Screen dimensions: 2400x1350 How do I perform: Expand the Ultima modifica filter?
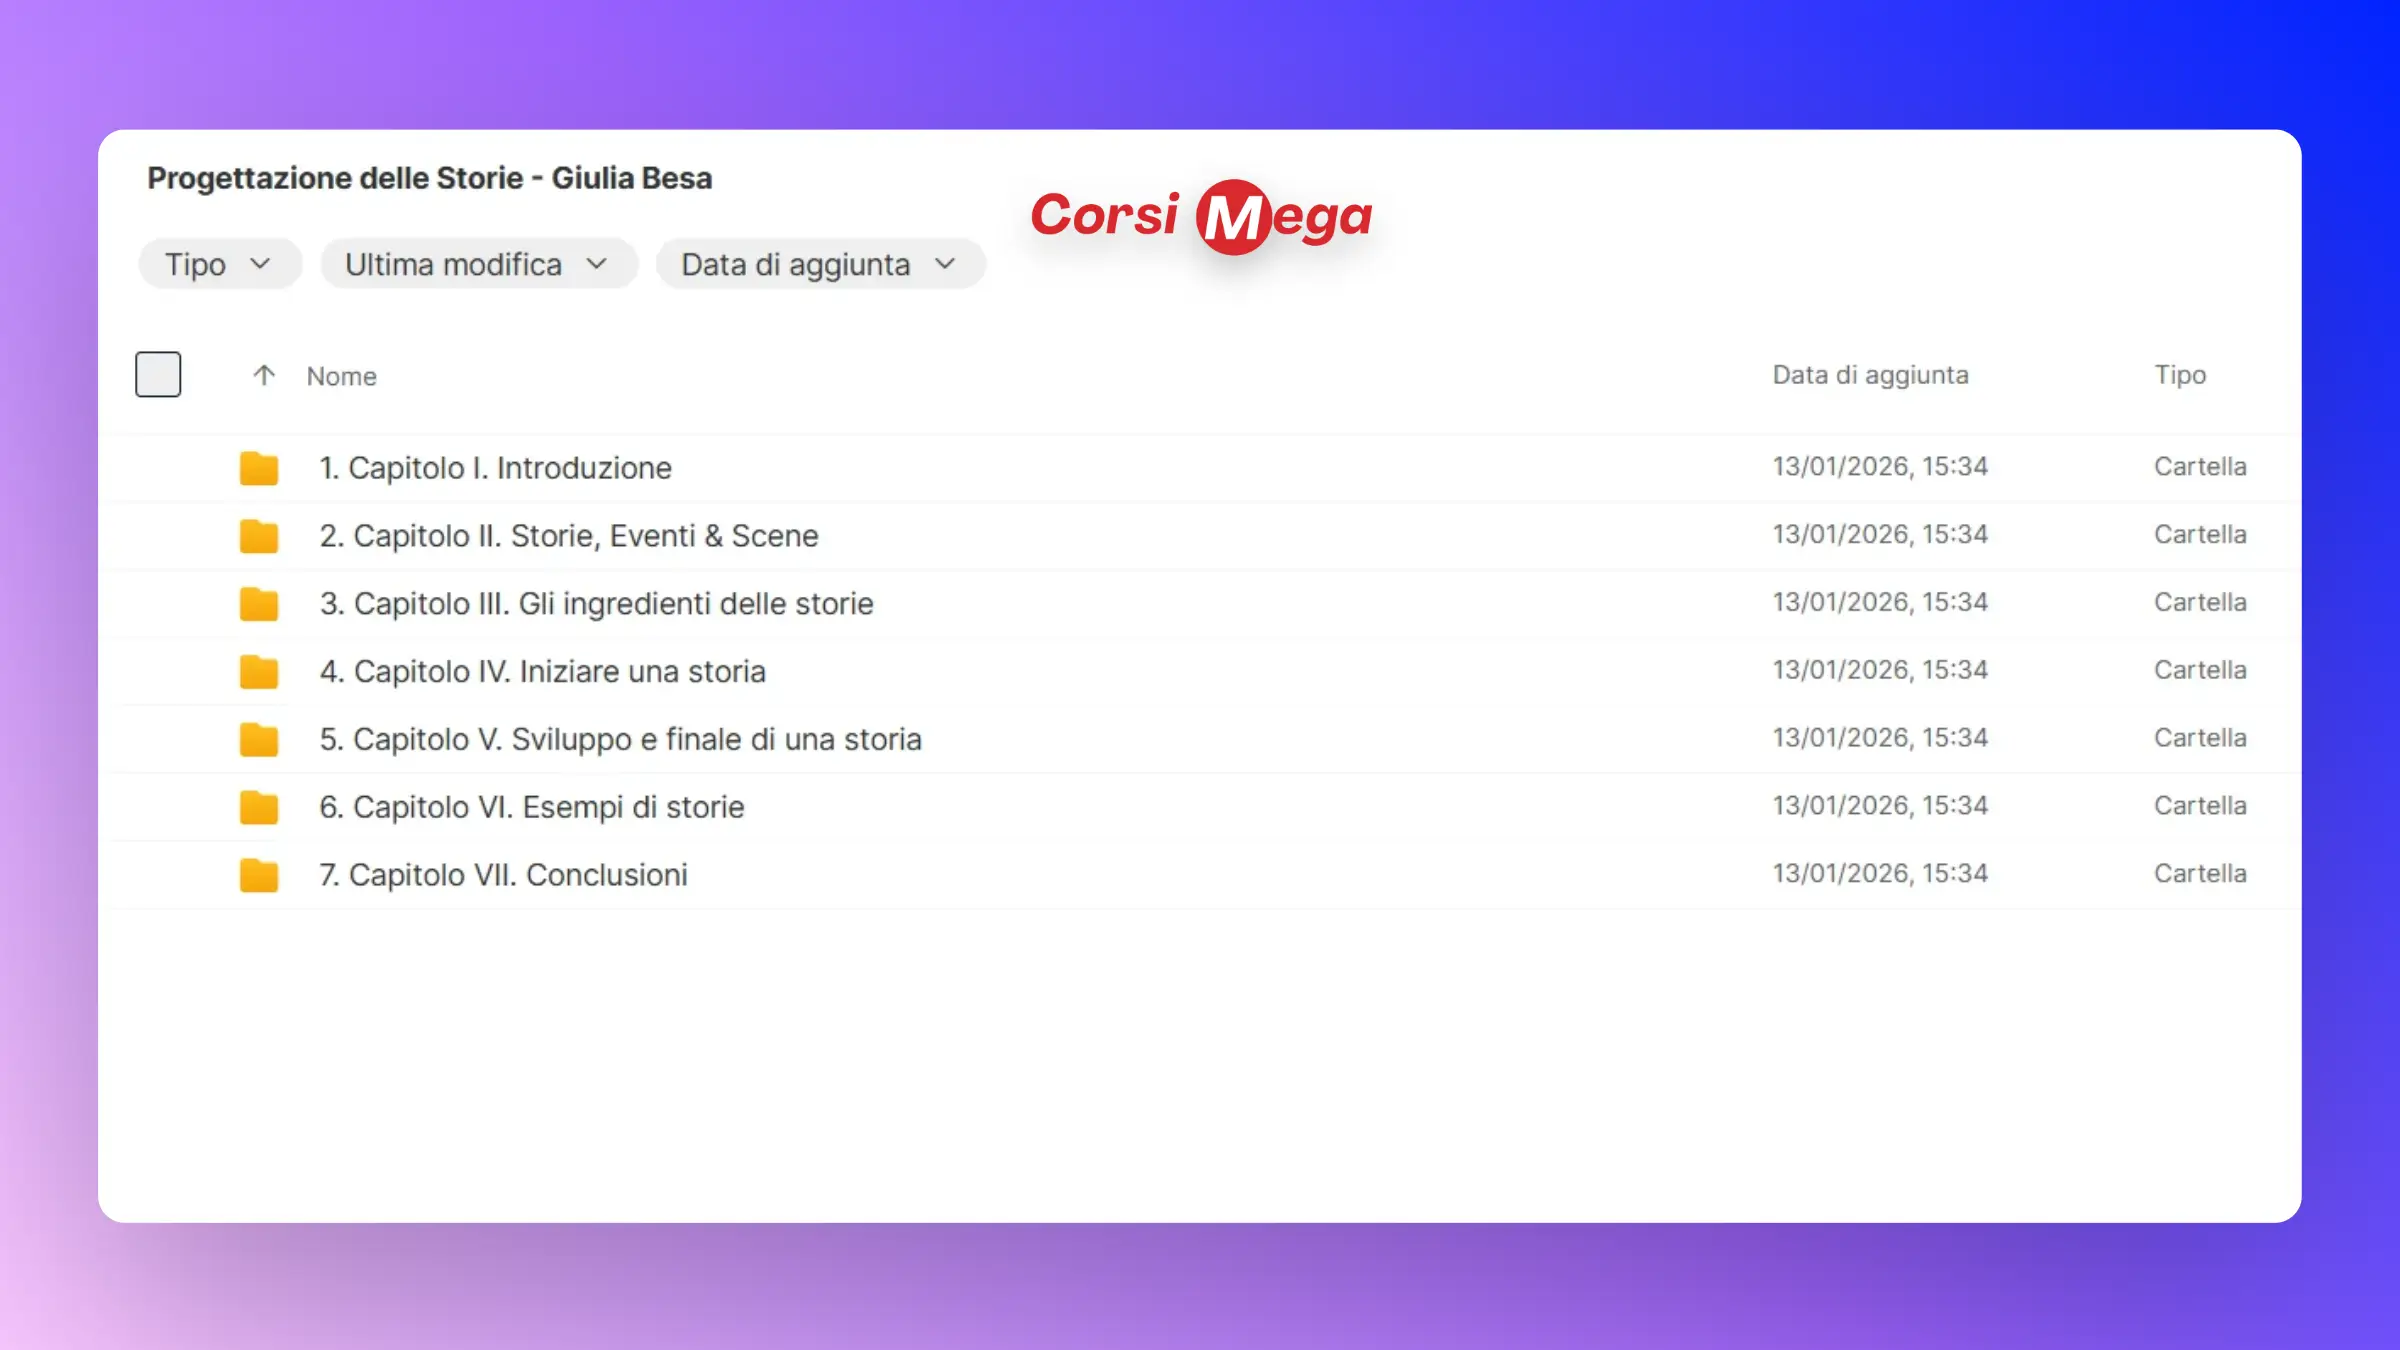pos(477,264)
